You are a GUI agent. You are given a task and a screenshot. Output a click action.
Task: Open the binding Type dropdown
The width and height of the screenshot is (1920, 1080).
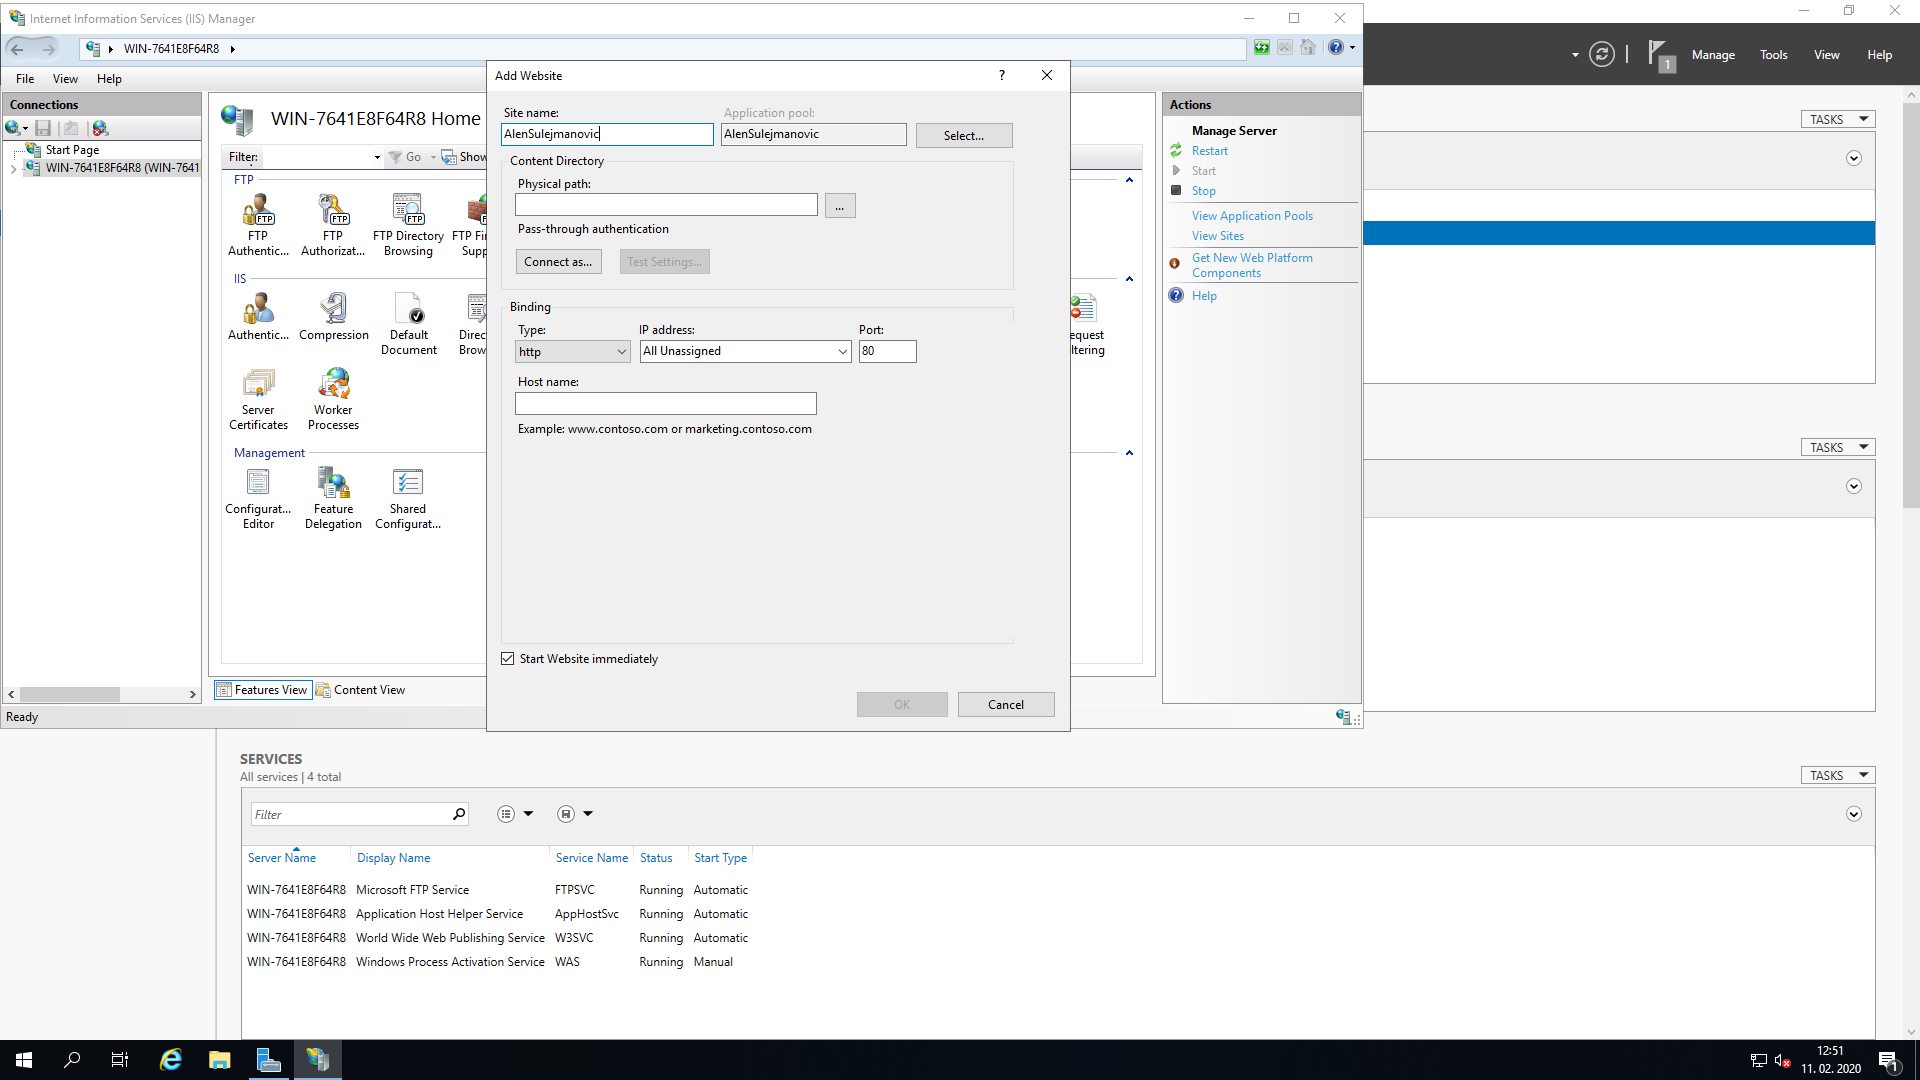tap(573, 352)
